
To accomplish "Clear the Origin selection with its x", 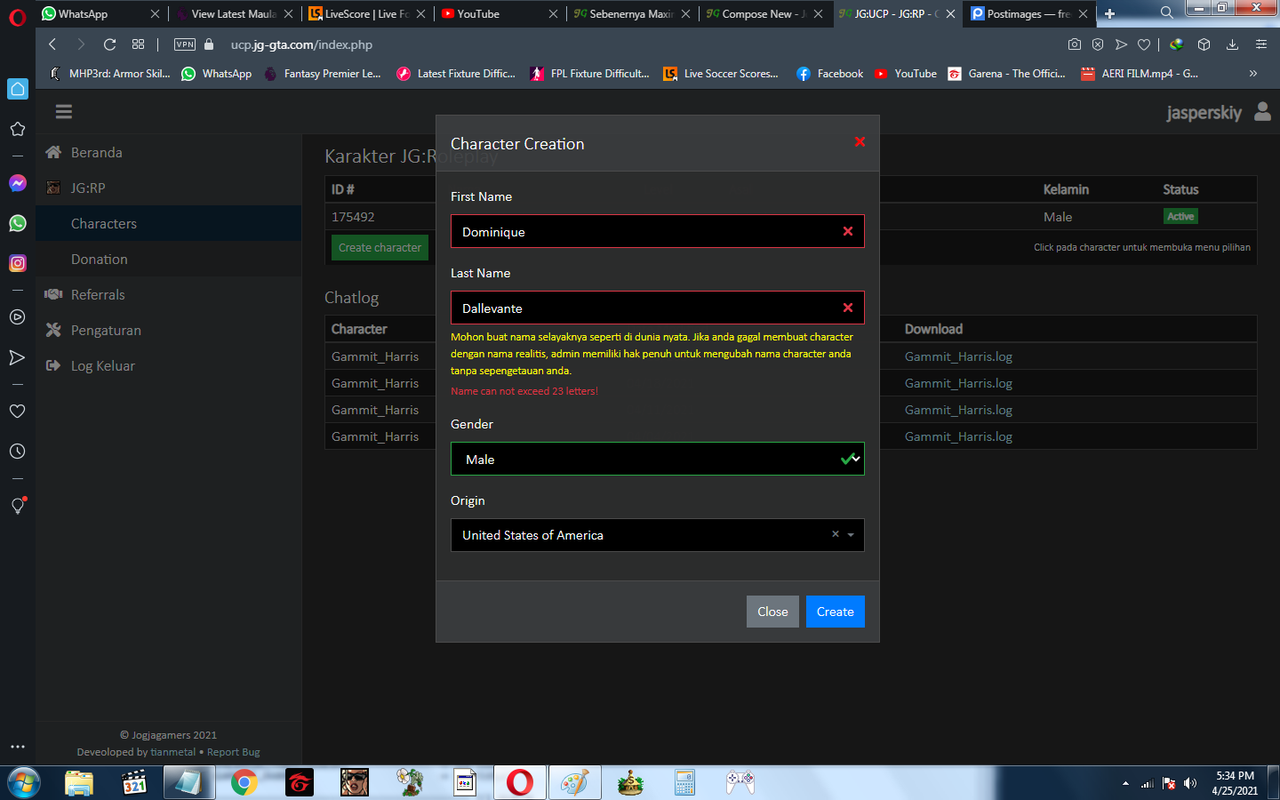I will pyautogui.click(x=835, y=534).
